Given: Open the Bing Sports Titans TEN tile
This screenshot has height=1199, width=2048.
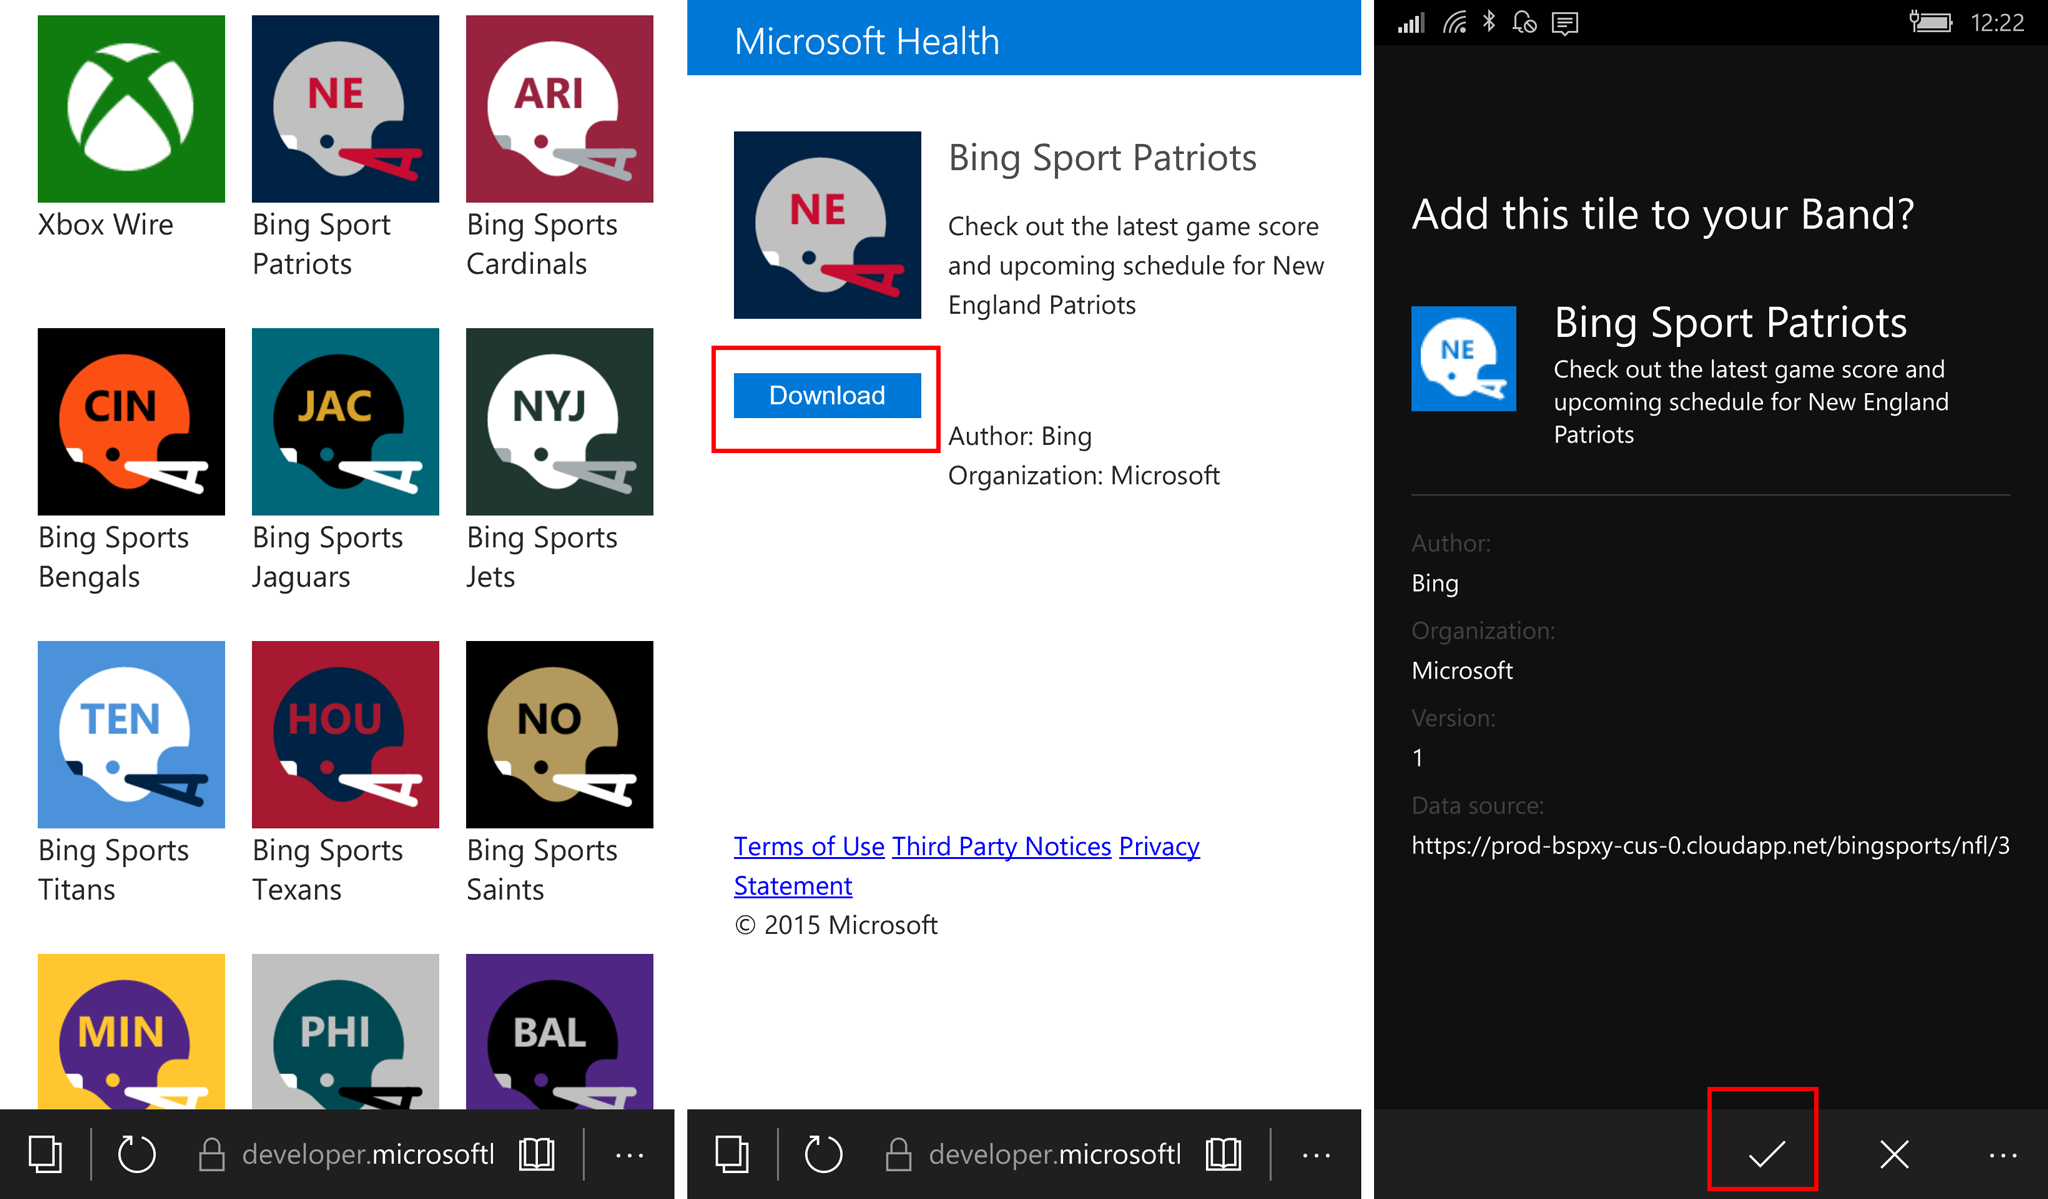Looking at the screenshot, I should click(131, 734).
